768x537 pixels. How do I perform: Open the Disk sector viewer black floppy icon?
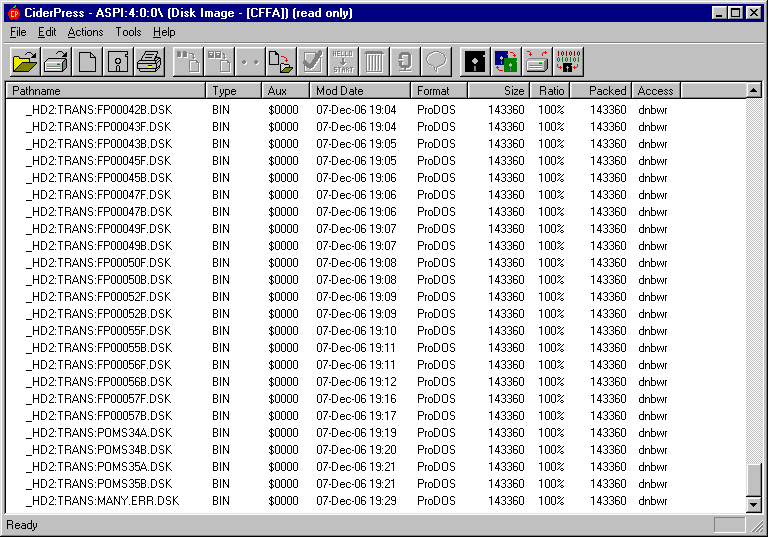coord(475,62)
